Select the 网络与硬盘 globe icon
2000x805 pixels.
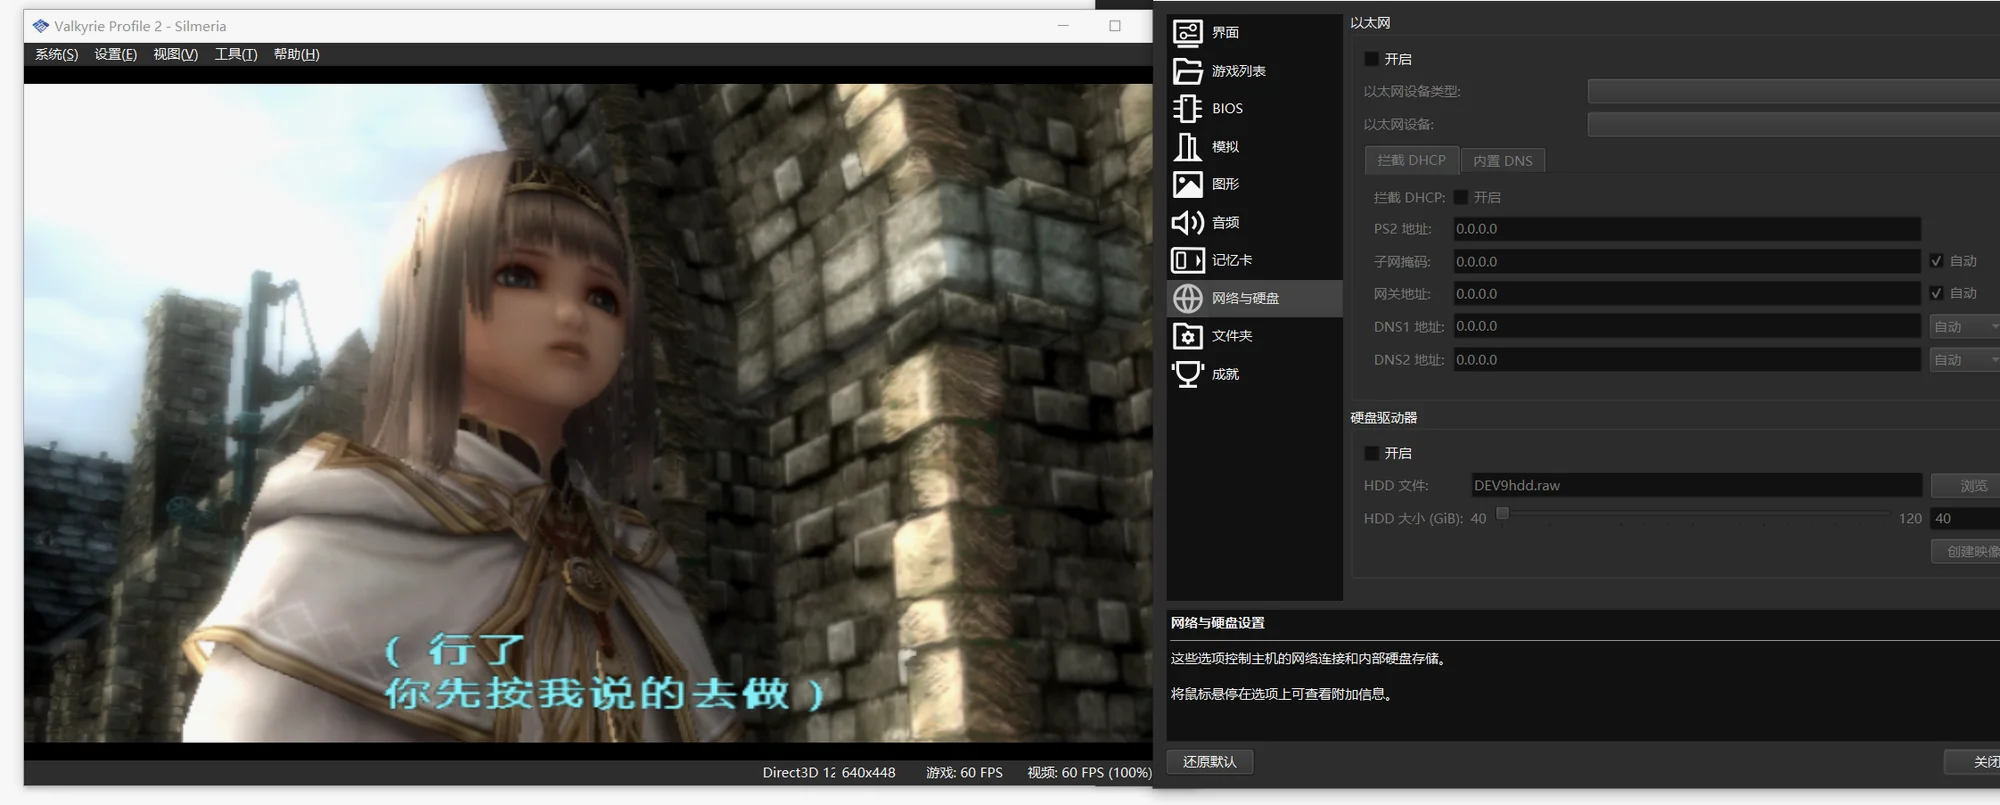[x=1187, y=298]
